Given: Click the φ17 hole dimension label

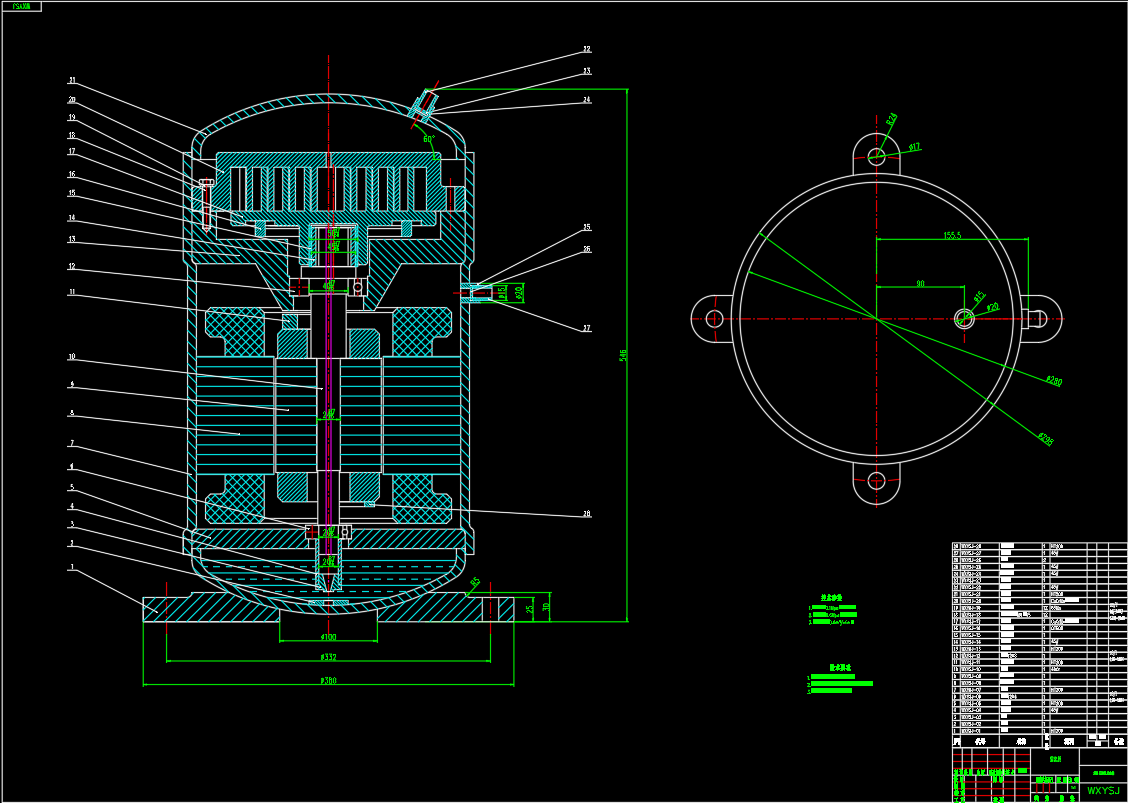Looking at the screenshot, I should [914, 147].
